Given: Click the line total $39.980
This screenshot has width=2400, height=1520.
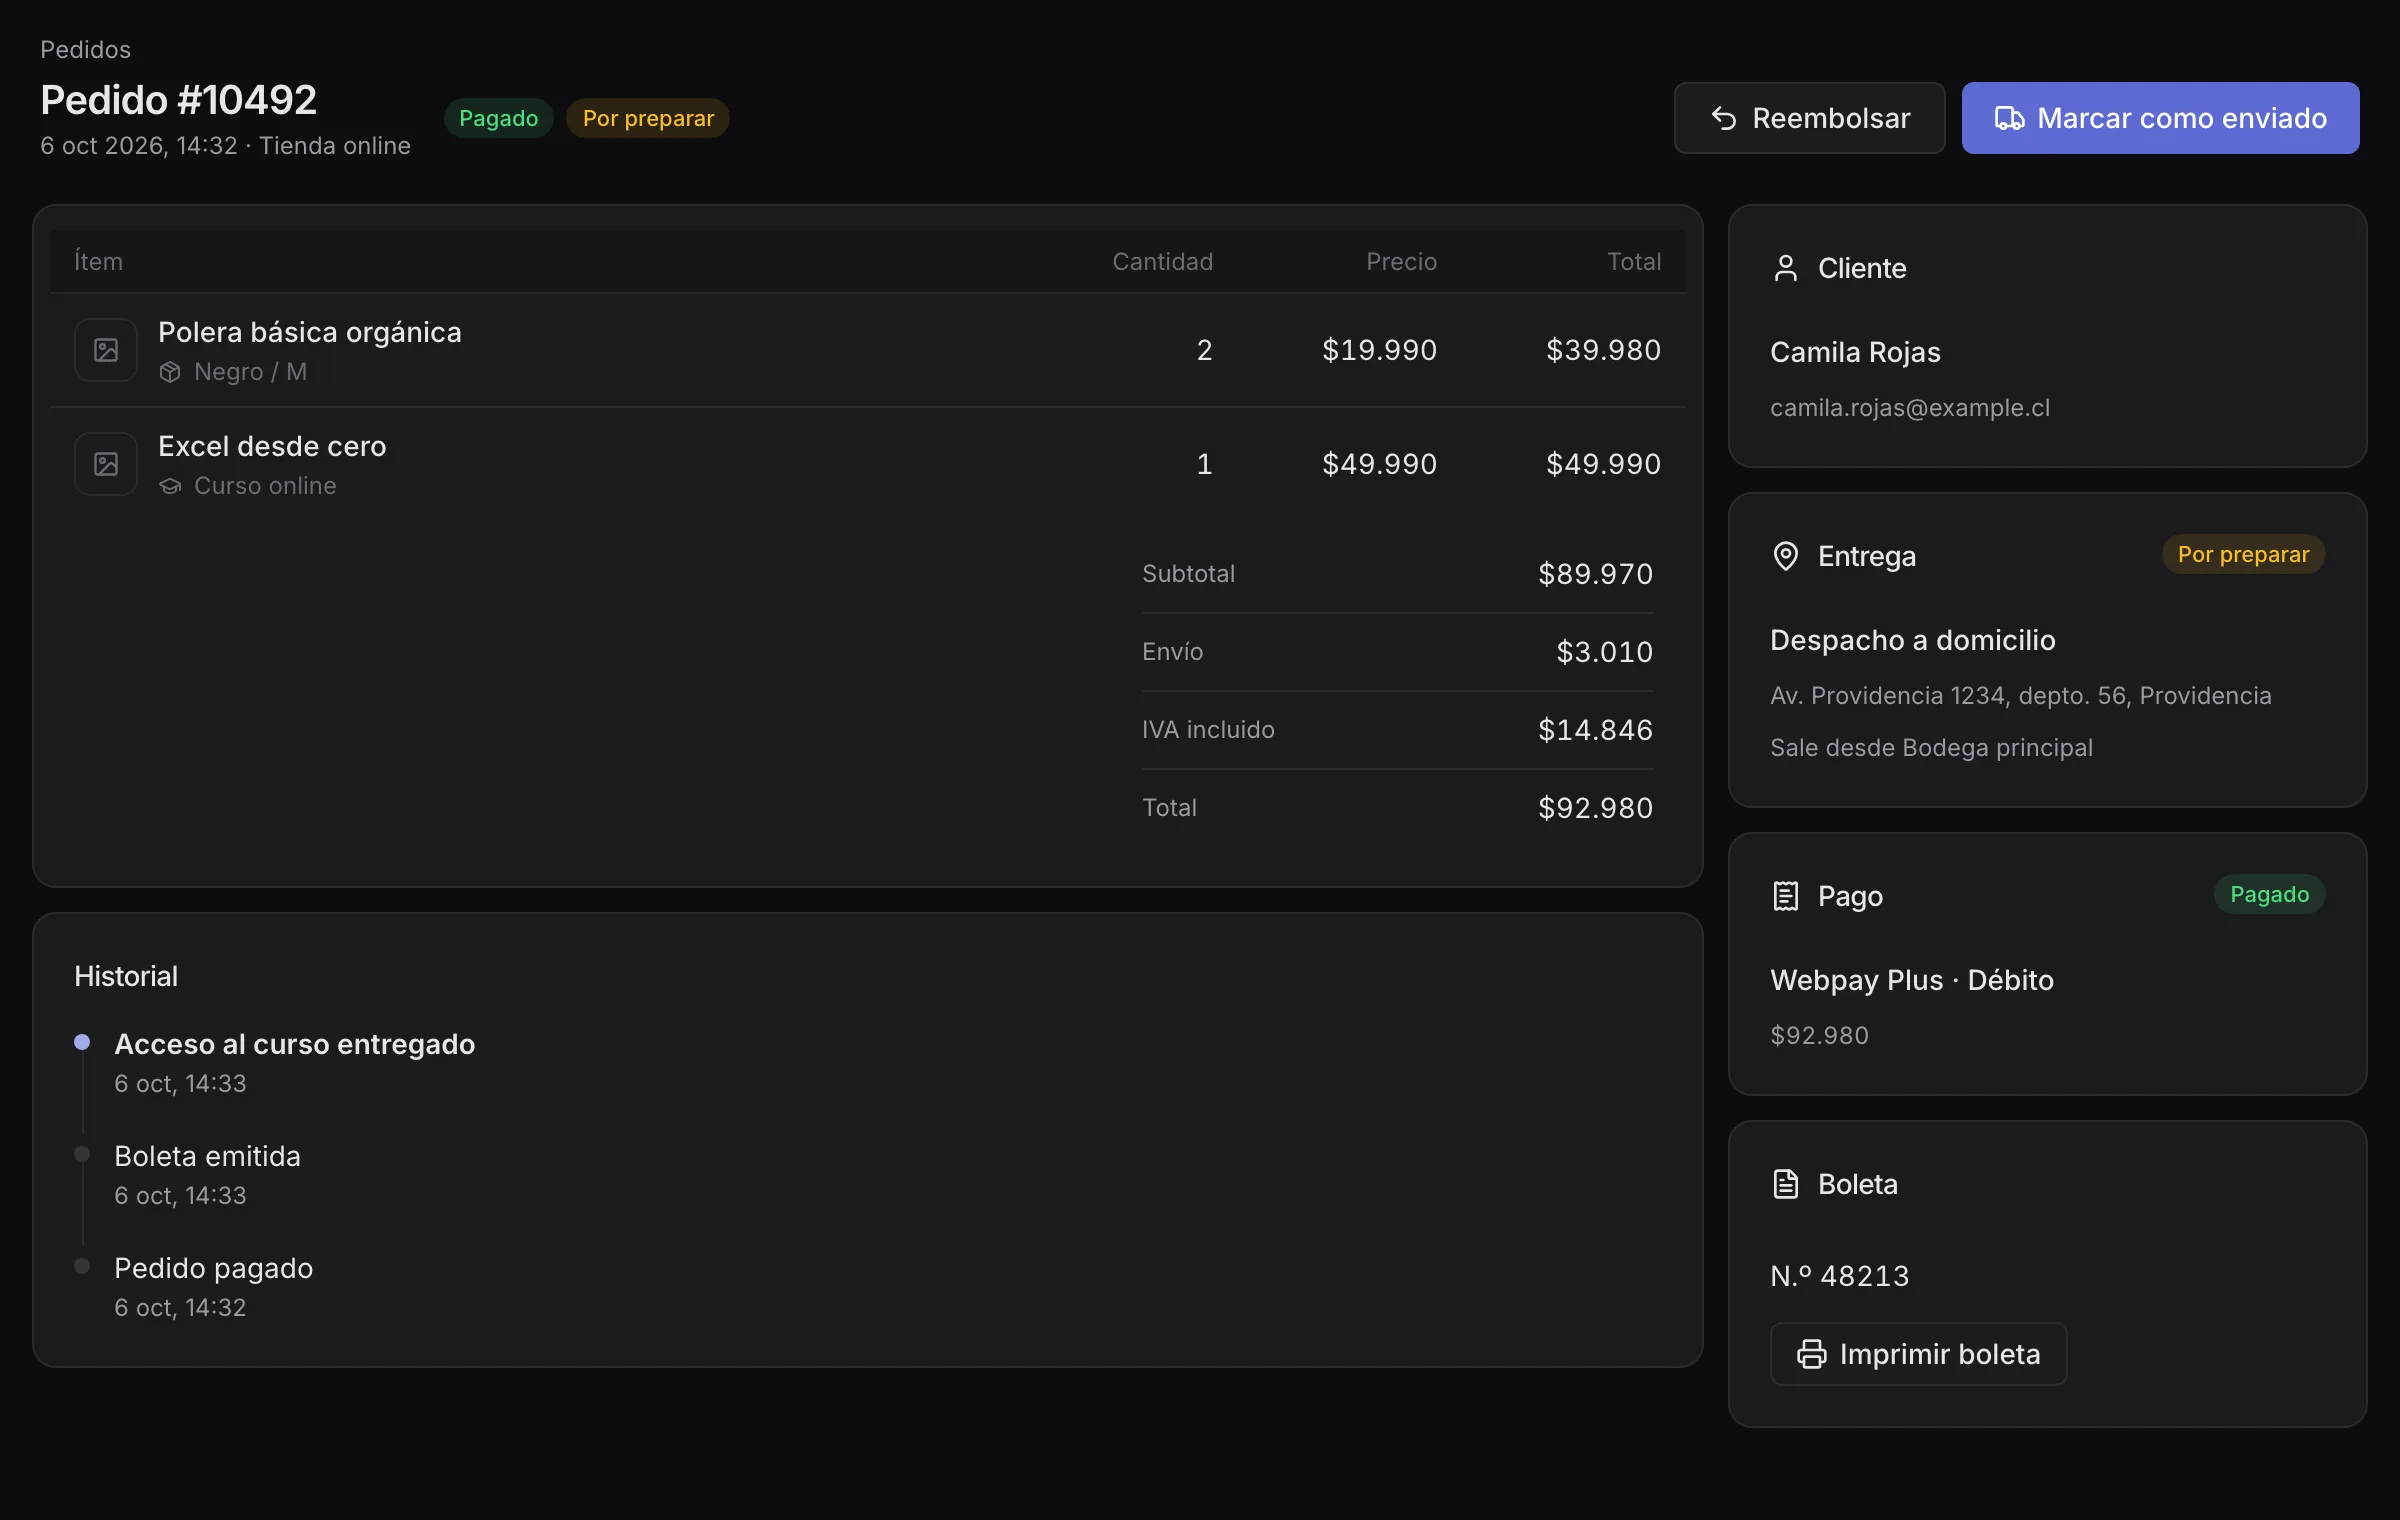Looking at the screenshot, I should (1603, 350).
